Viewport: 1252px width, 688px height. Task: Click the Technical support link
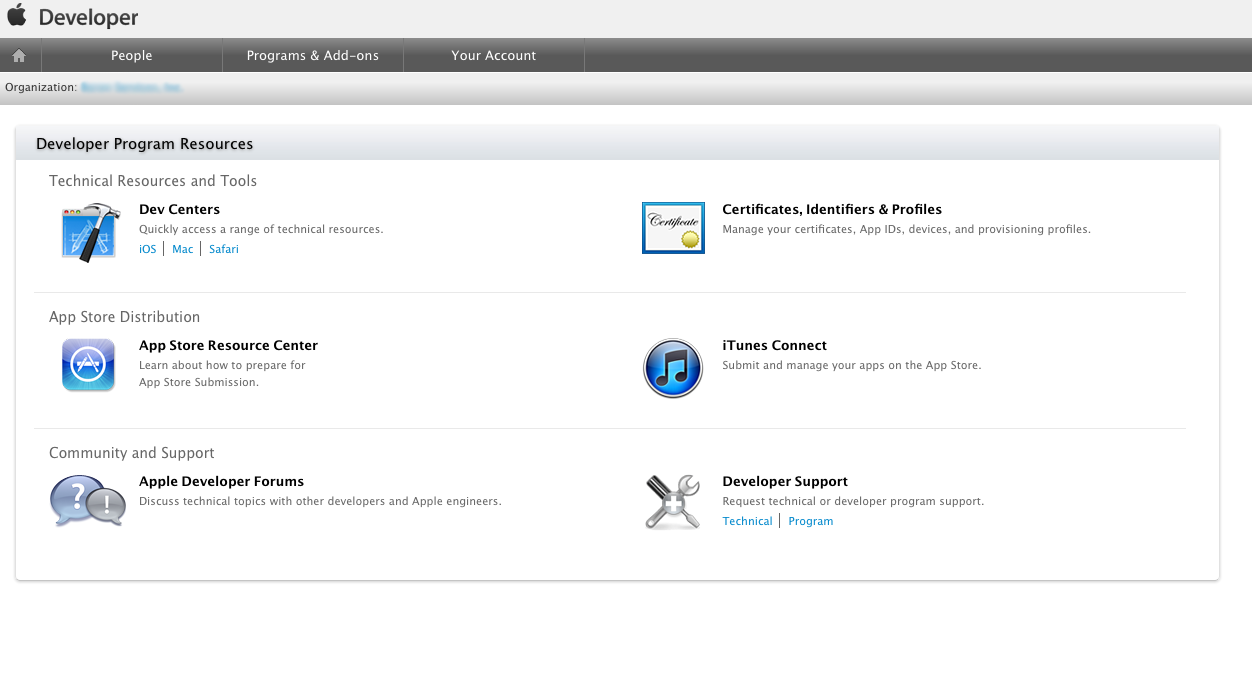tap(747, 521)
